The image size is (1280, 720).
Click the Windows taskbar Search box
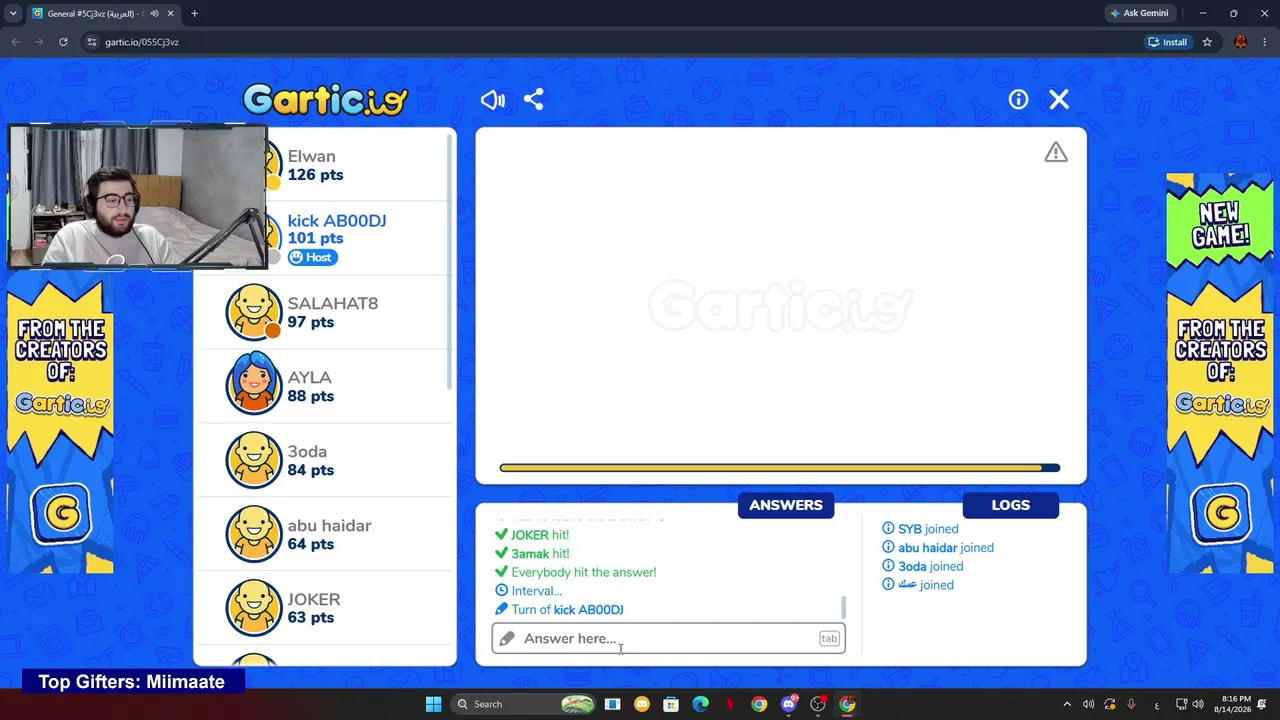click(x=521, y=704)
